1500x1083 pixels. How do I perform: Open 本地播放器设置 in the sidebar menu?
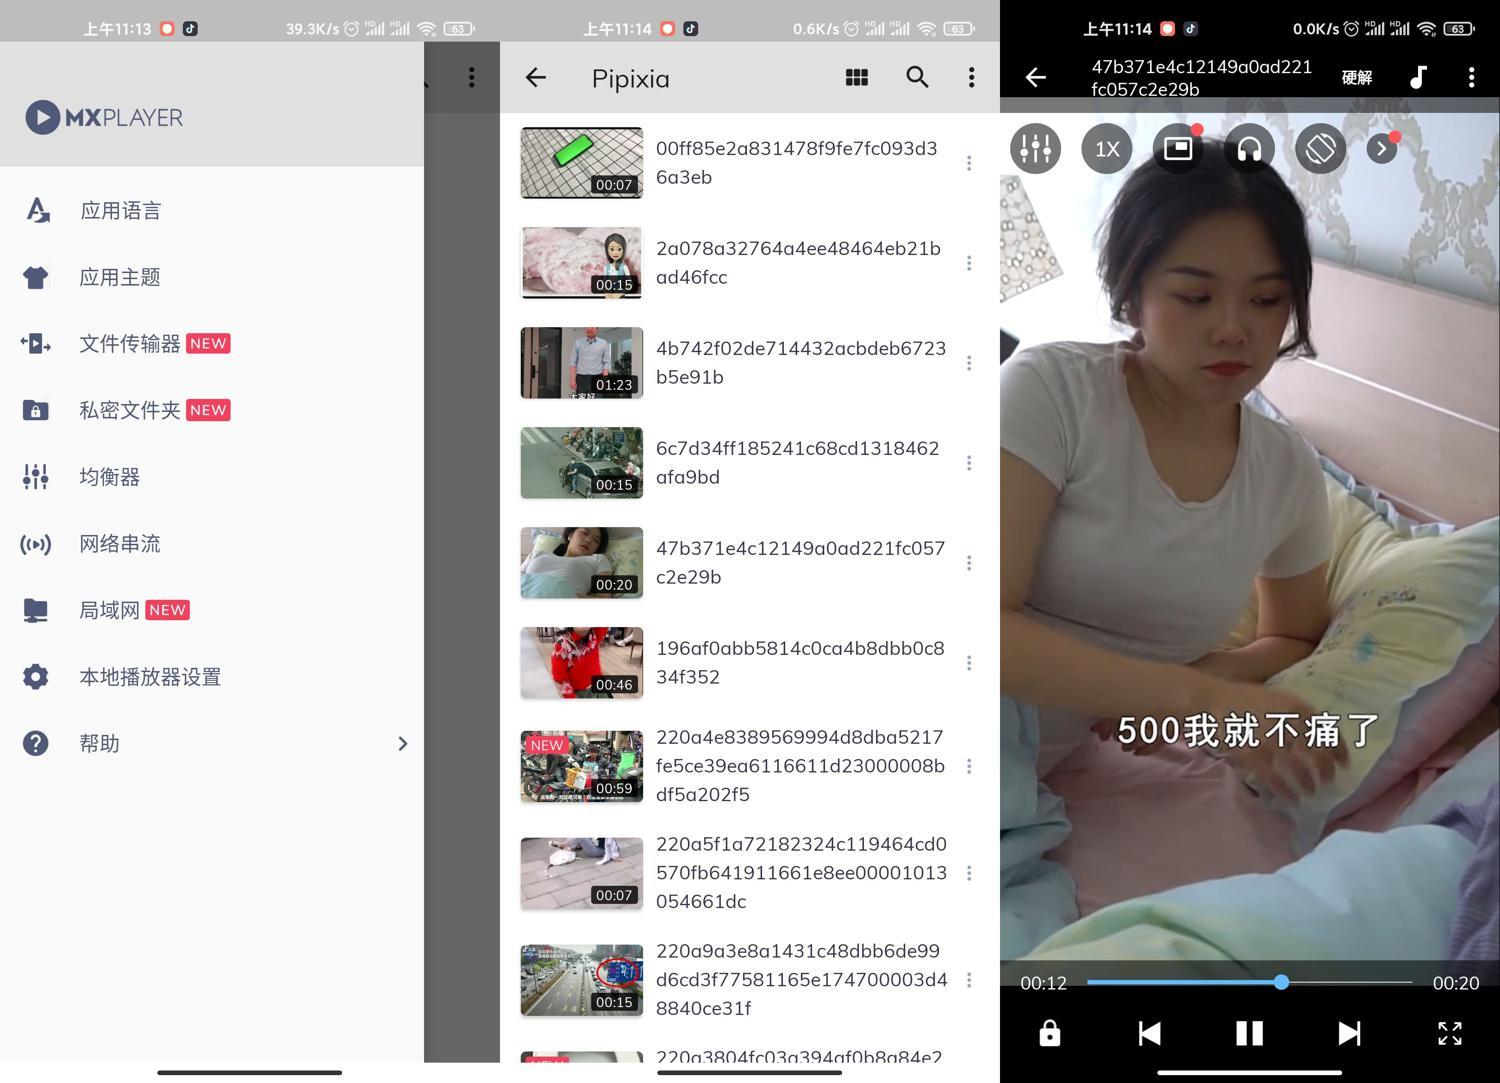tap(149, 676)
